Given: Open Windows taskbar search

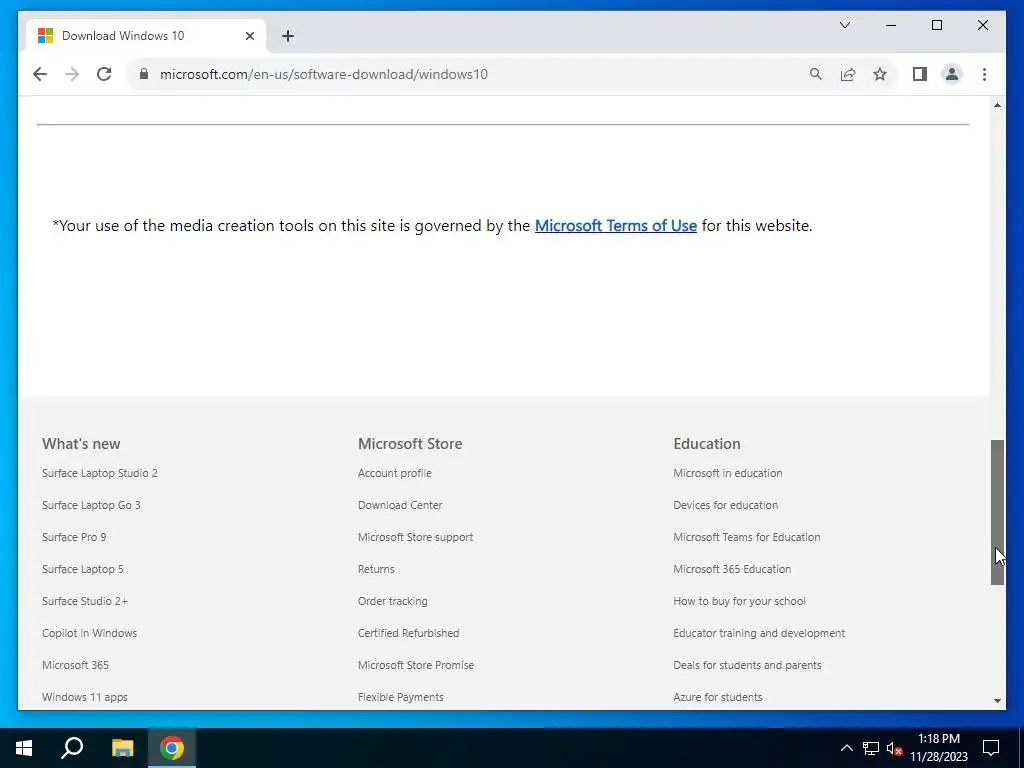Looking at the screenshot, I should point(72,748).
